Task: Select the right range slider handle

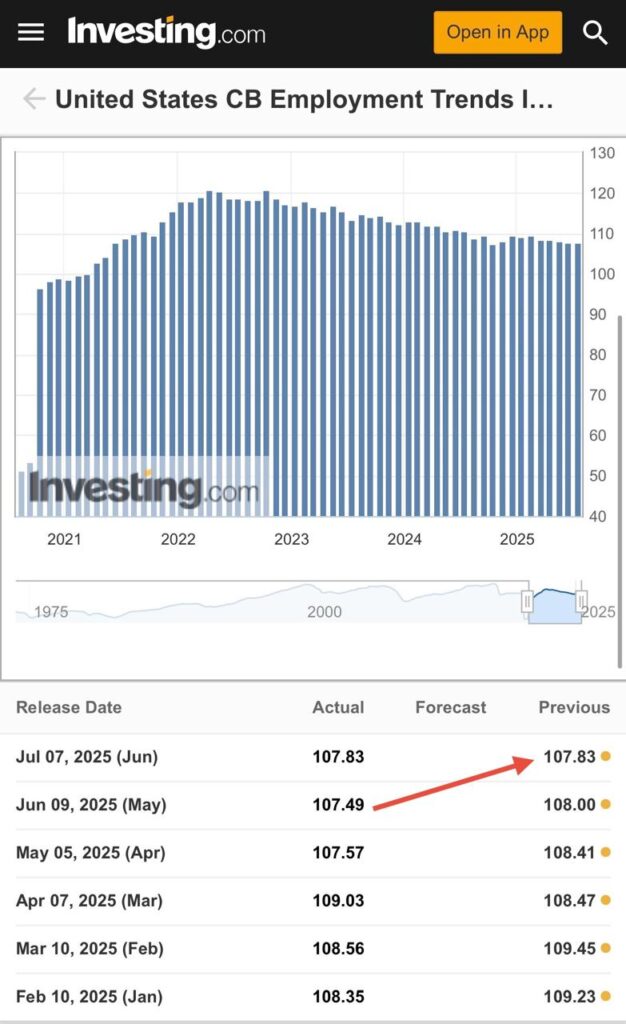Action: click(581, 601)
